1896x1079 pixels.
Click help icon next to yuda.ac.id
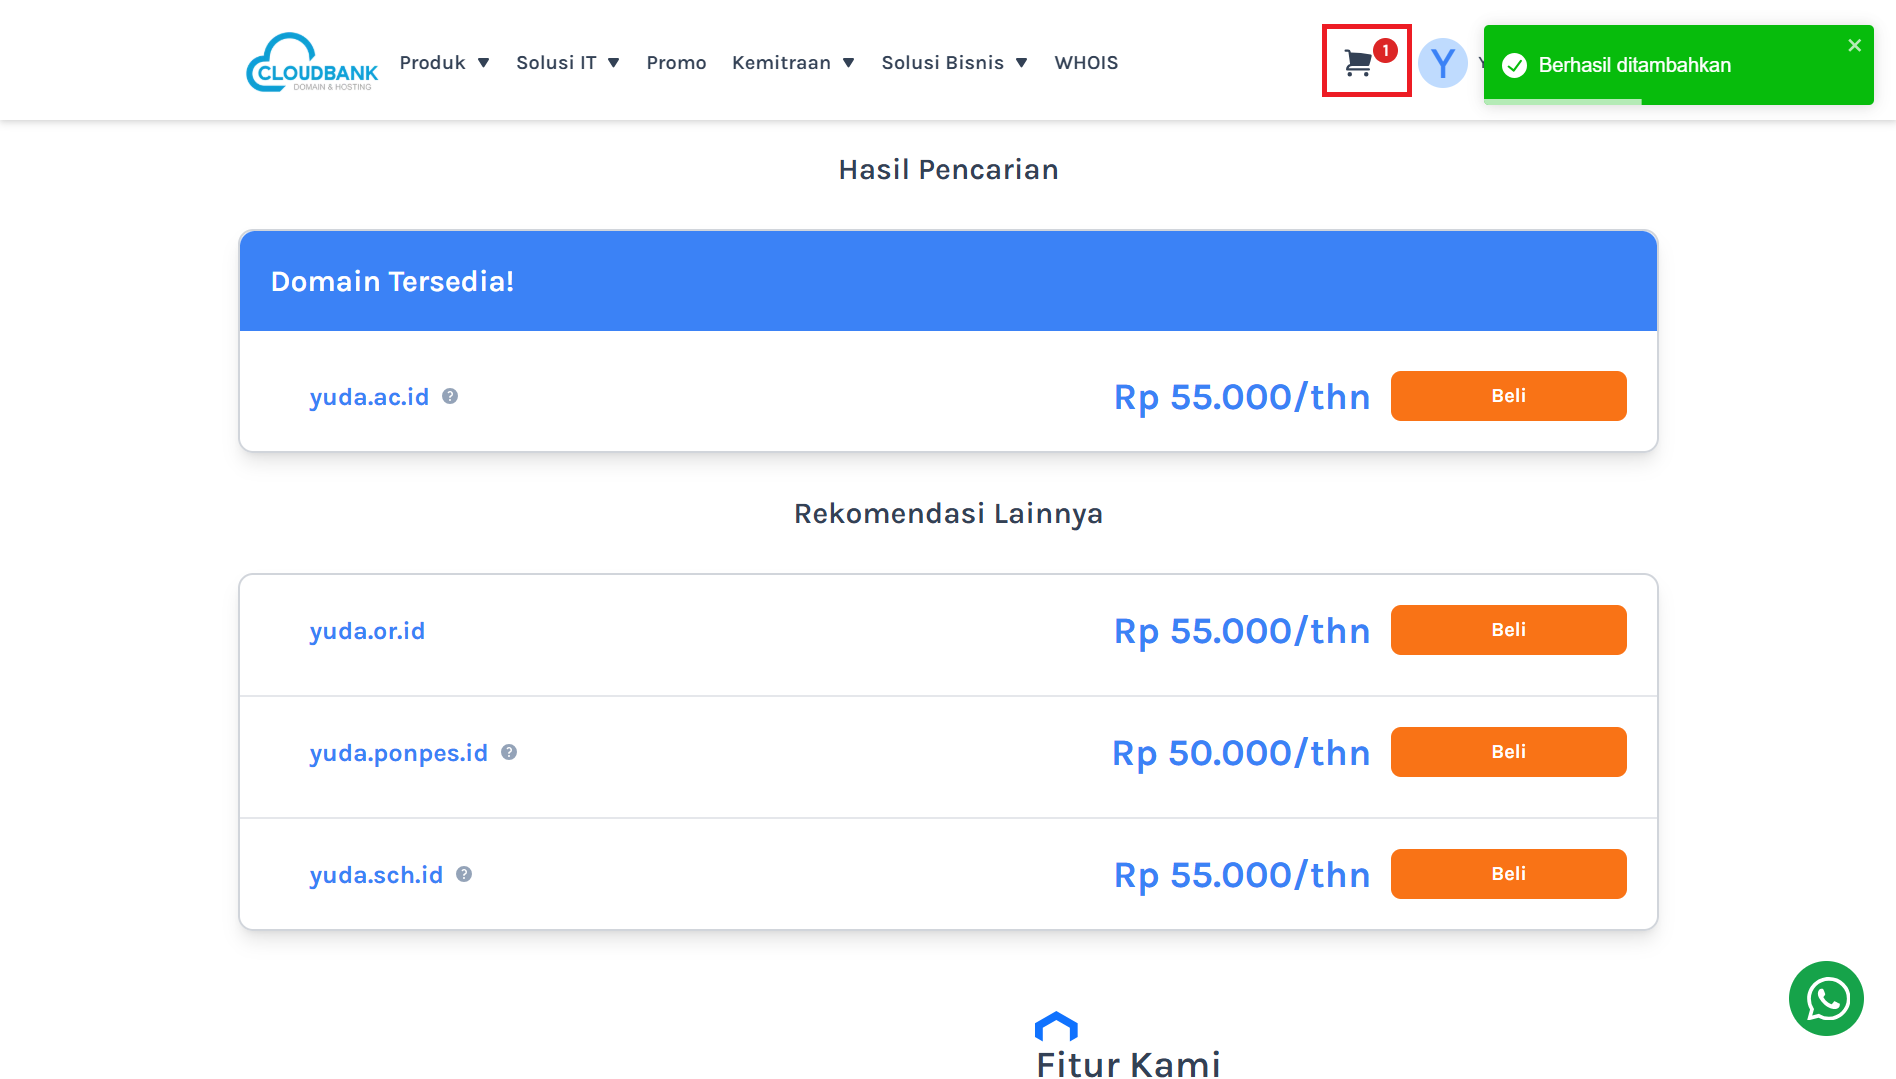(450, 396)
